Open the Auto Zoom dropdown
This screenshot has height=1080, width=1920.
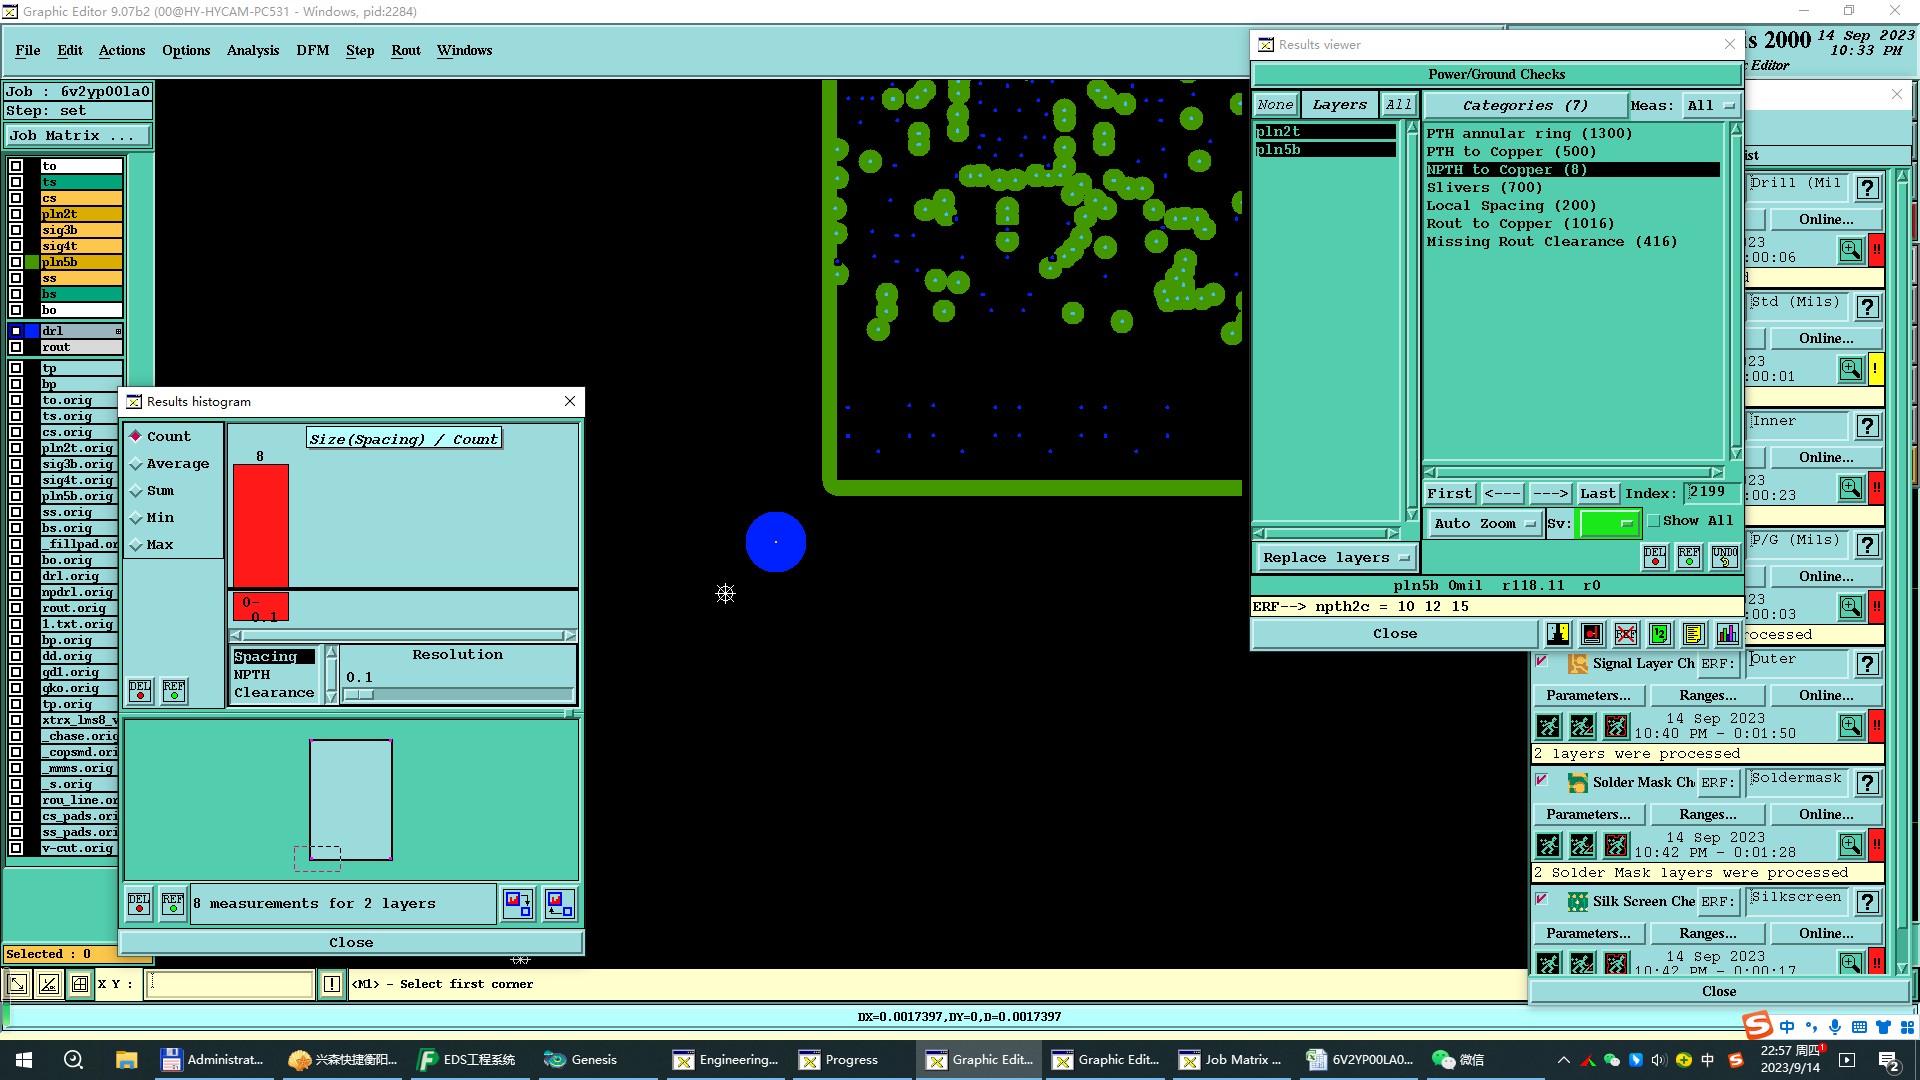pos(1484,523)
